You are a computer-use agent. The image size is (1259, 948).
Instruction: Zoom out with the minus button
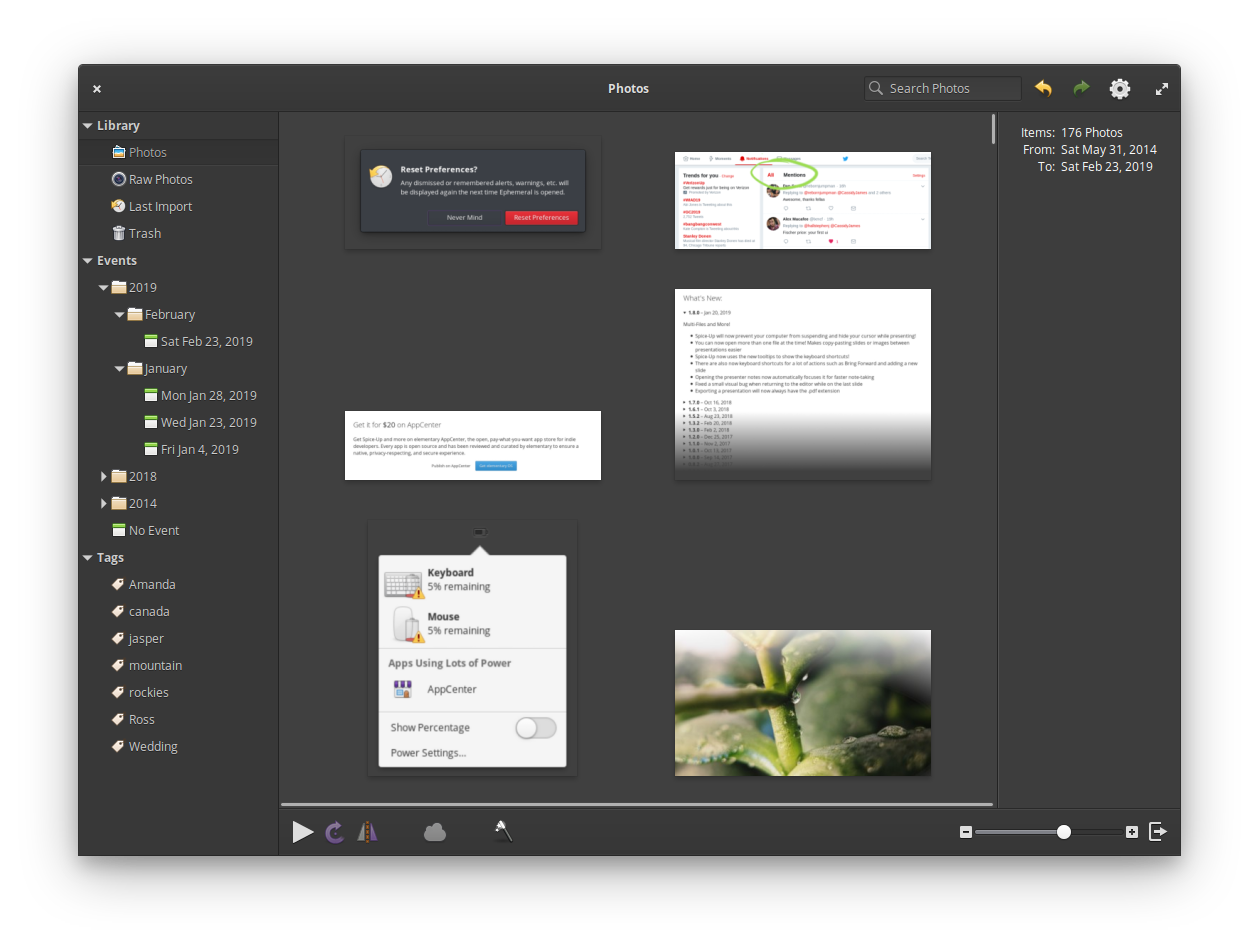(x=966, y=831)
